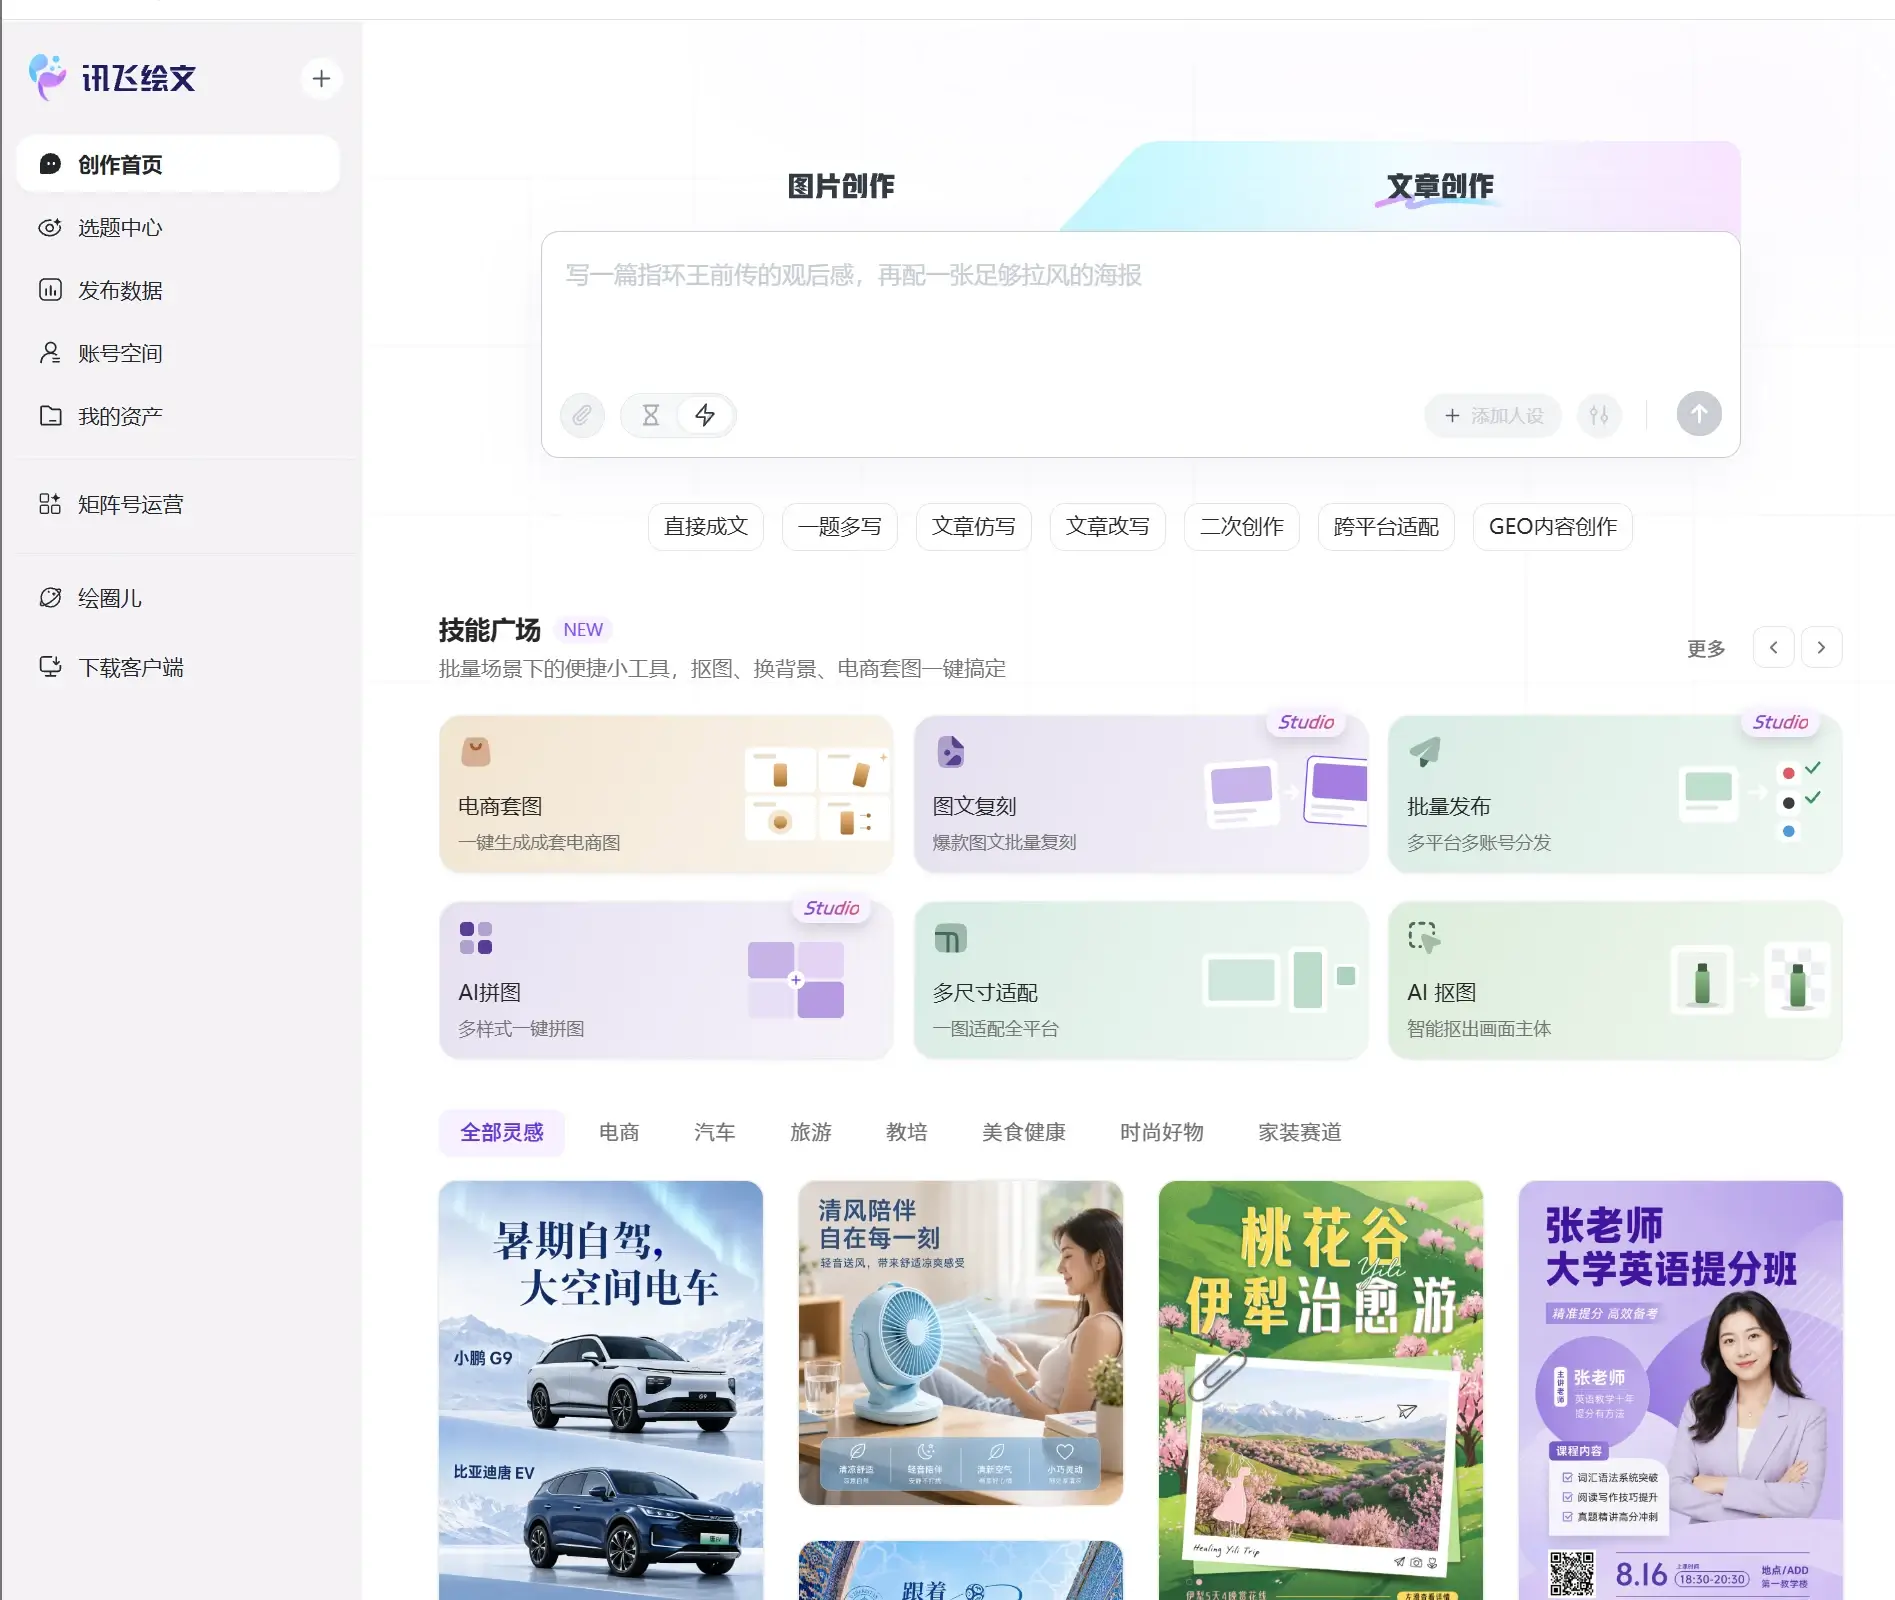Click the 更多 link in 技能广场
This screenshot has width=1895, height=1600.
pyautogui.click(x=1706, y=648)
